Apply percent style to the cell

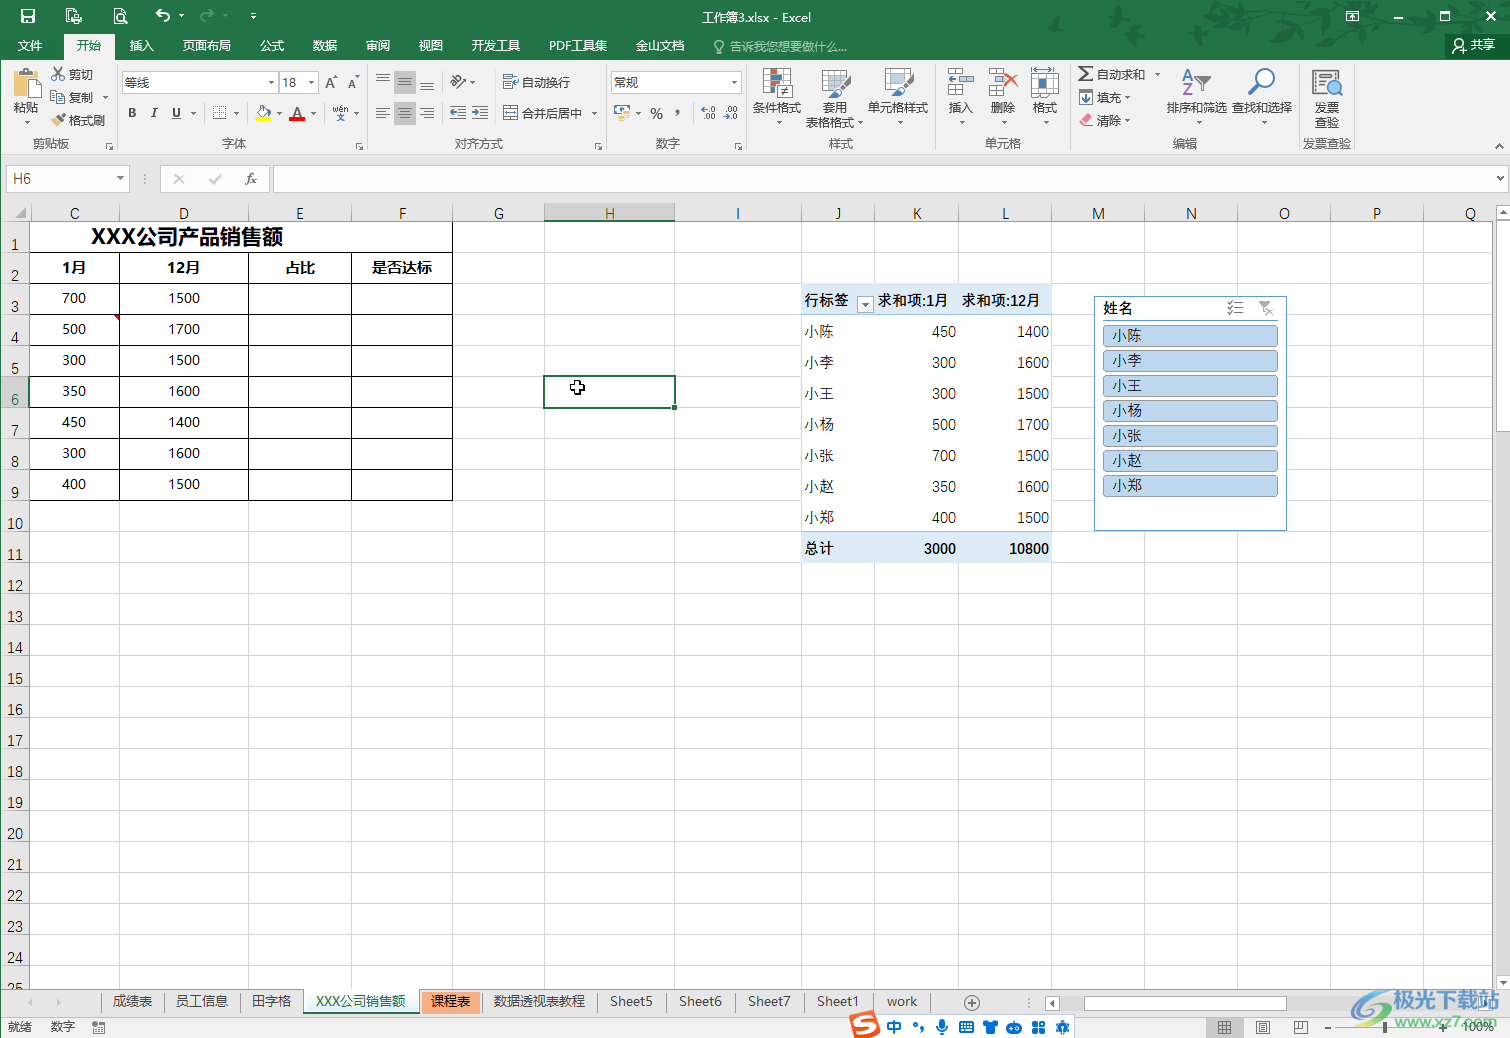(x=656, y=113)
